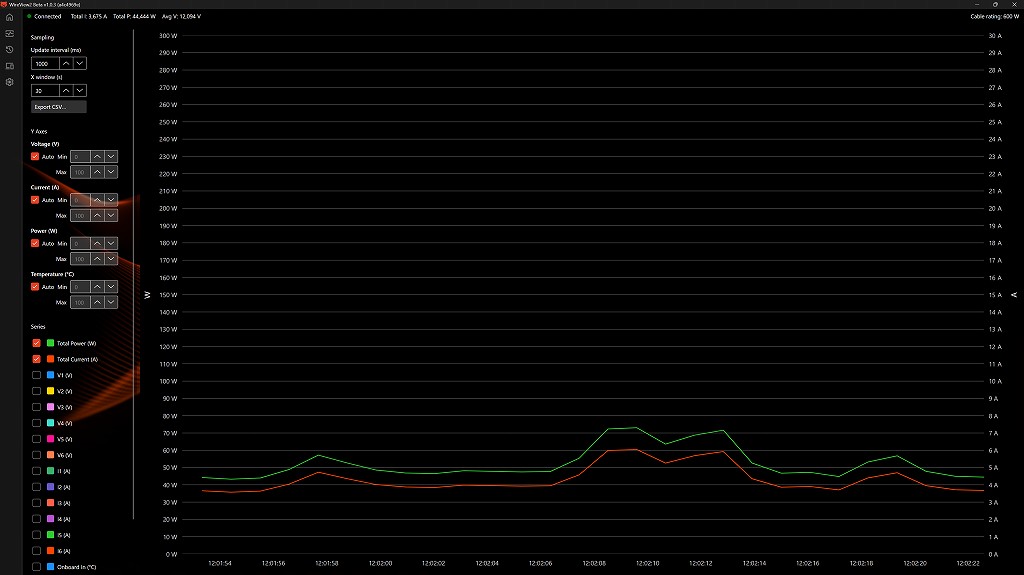The width and height of the screenshot is (1024, 575).
Task: Click the green Total Power color swatch
Action: (x=50, y=343)
